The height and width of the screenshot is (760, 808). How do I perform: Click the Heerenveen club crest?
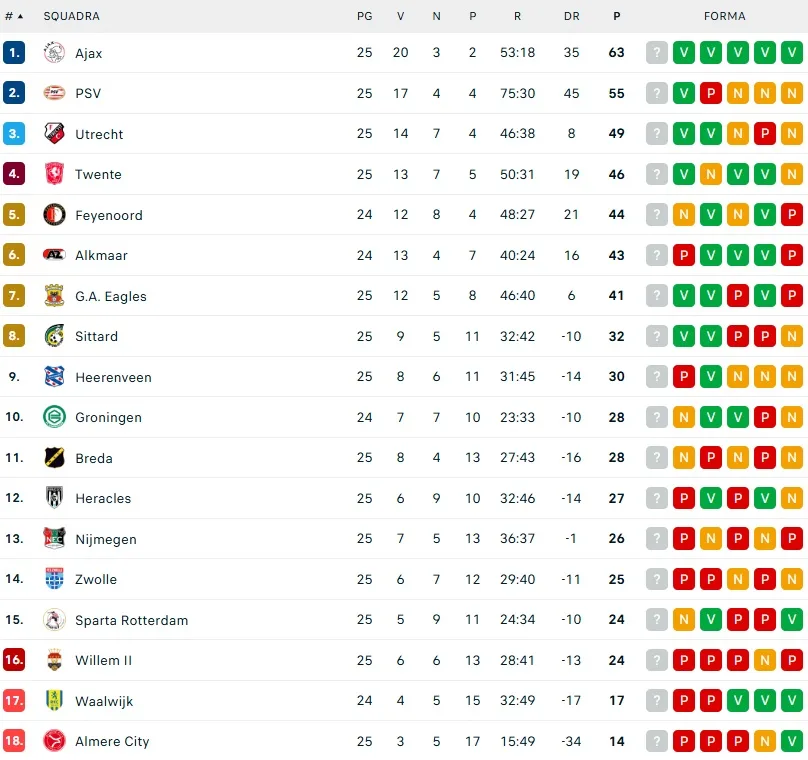point(54,377)
